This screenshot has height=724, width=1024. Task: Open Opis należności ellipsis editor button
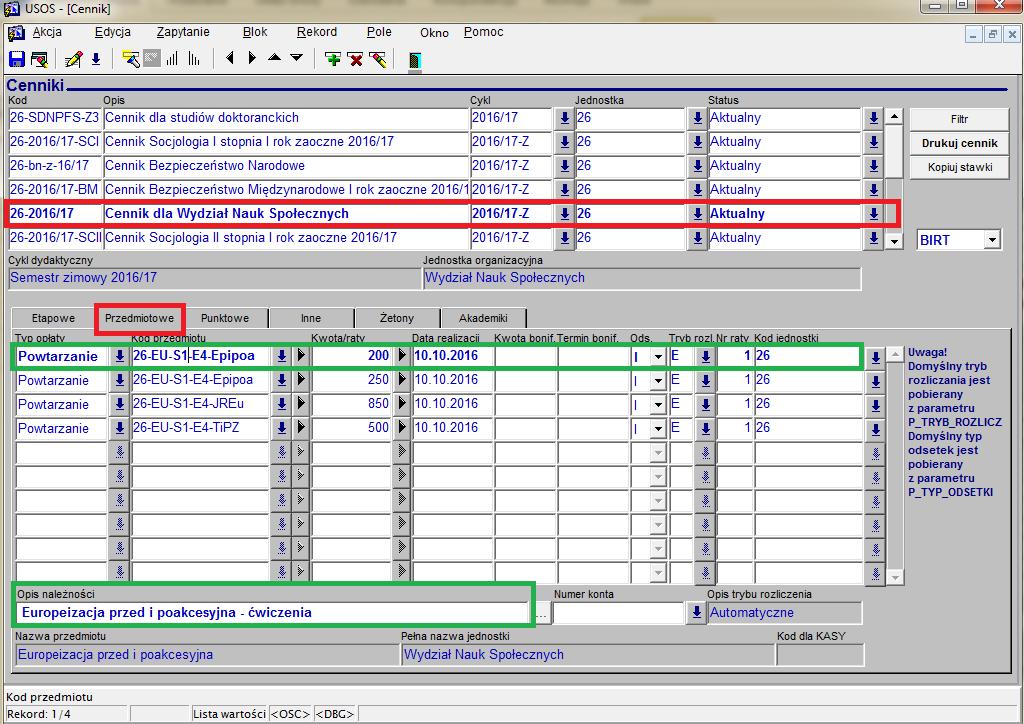pyautogui.click(x=541, y=614)
